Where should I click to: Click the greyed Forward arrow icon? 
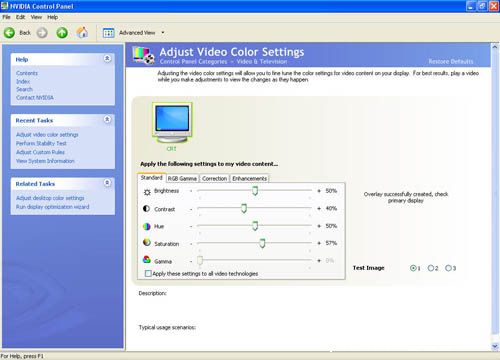tap(42, 33)
